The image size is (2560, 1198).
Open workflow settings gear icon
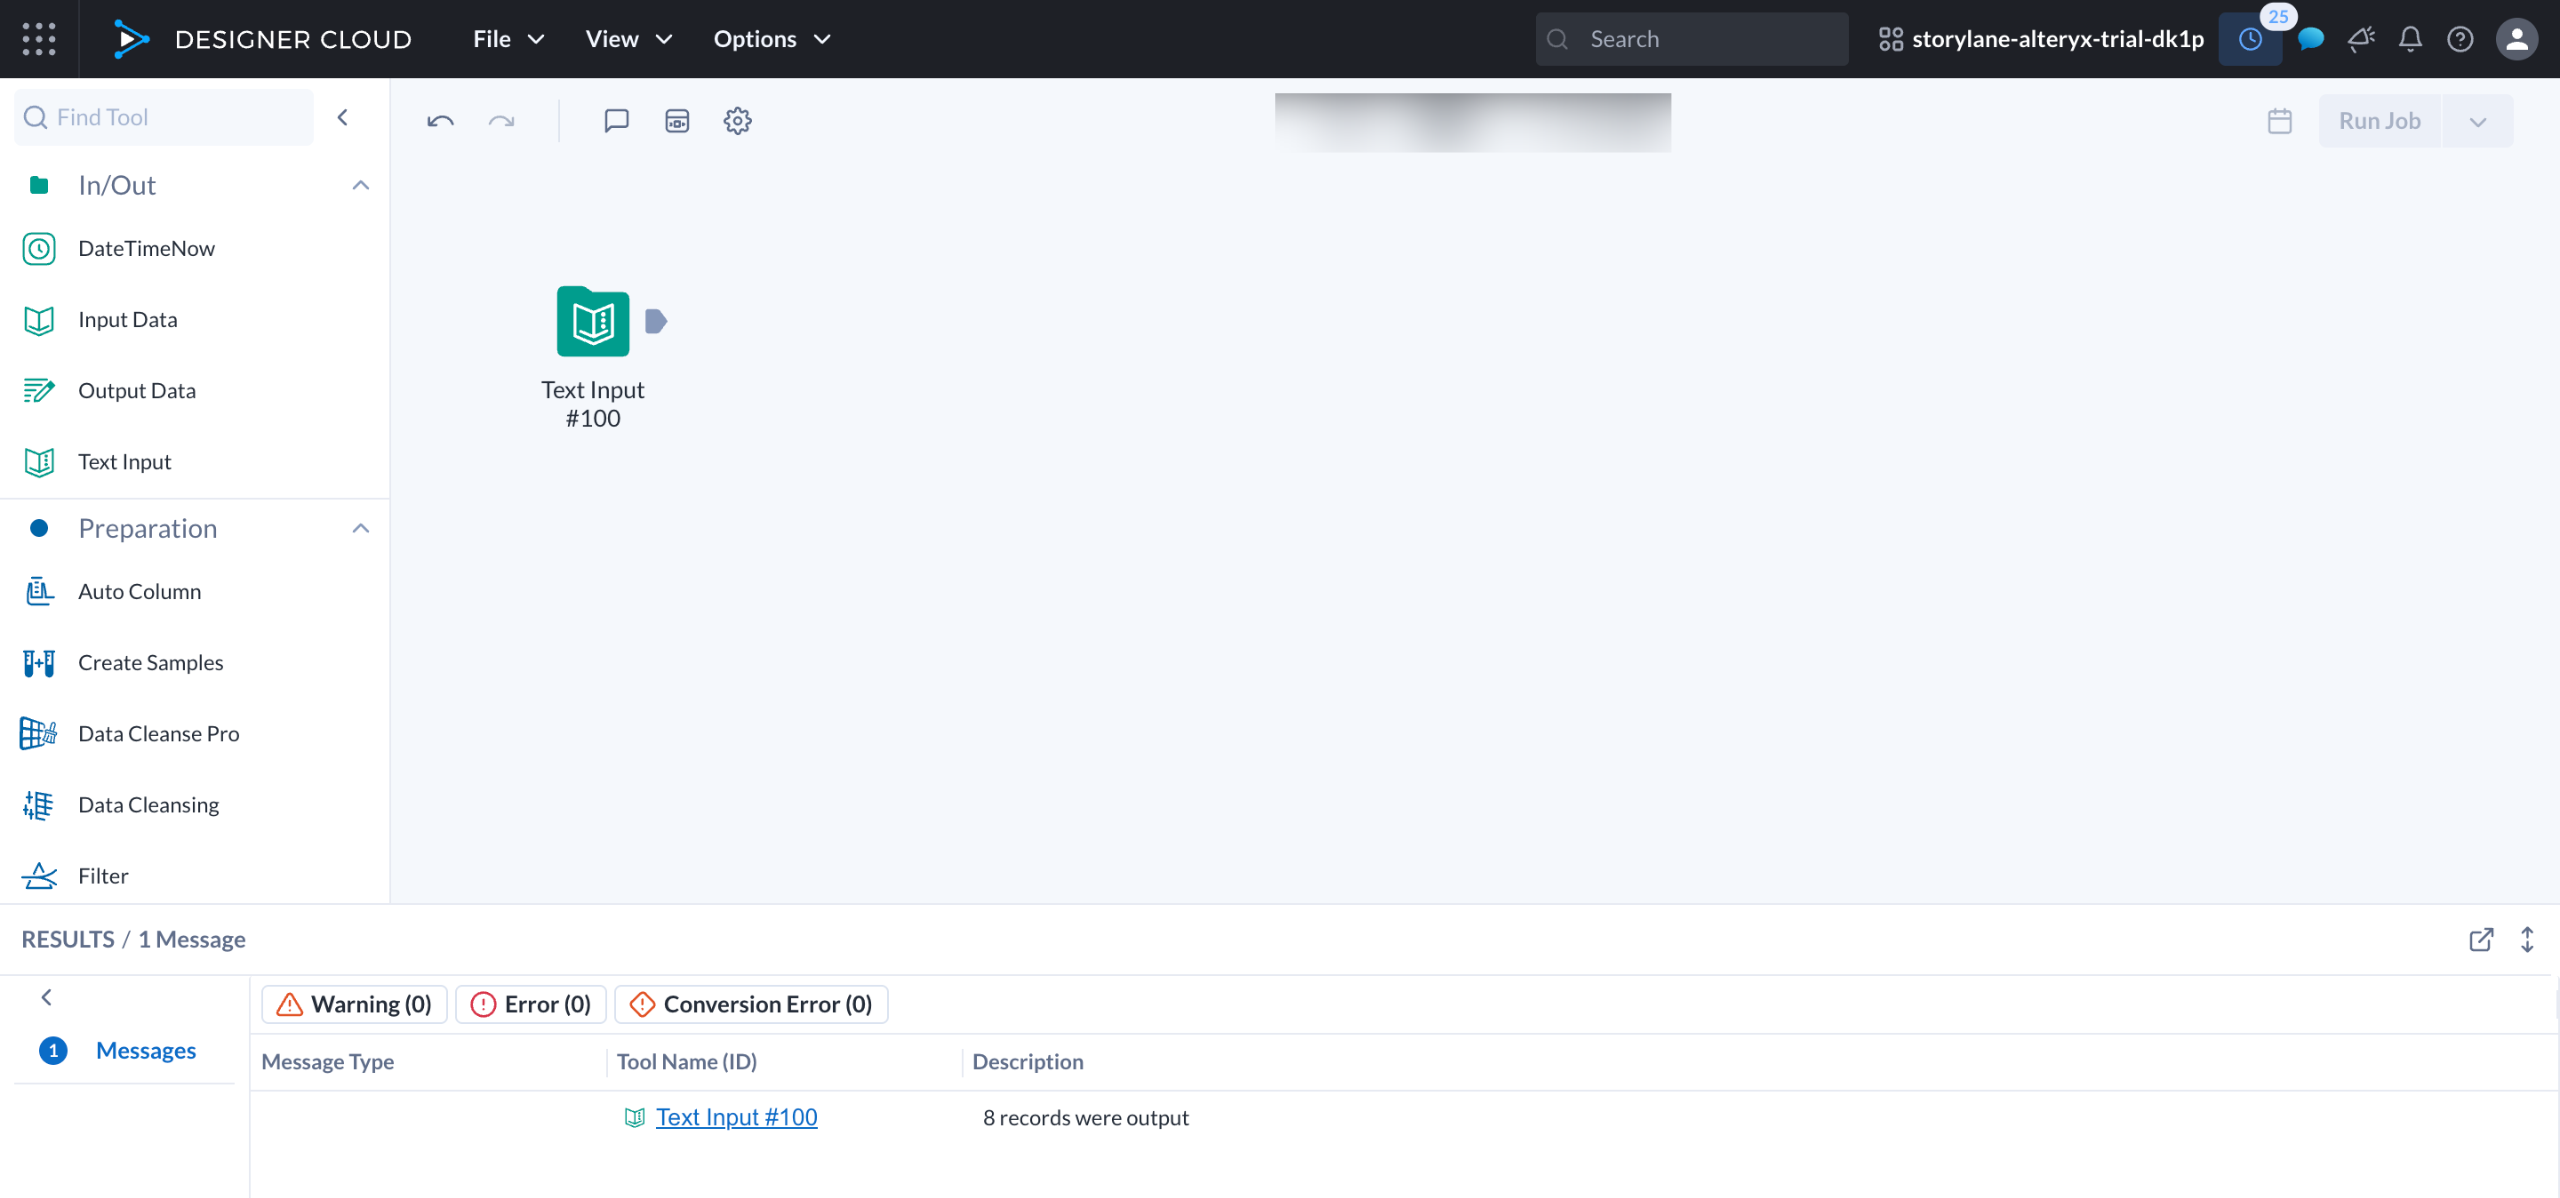point(737,121)
